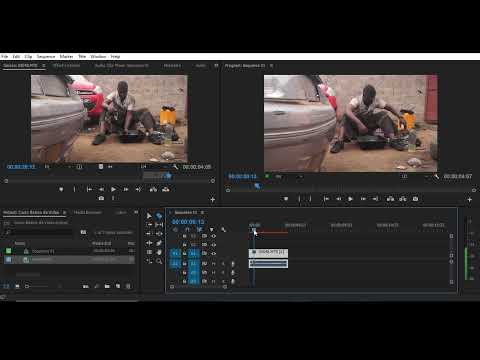Open Source monitor button editor plus

[213, 200]
